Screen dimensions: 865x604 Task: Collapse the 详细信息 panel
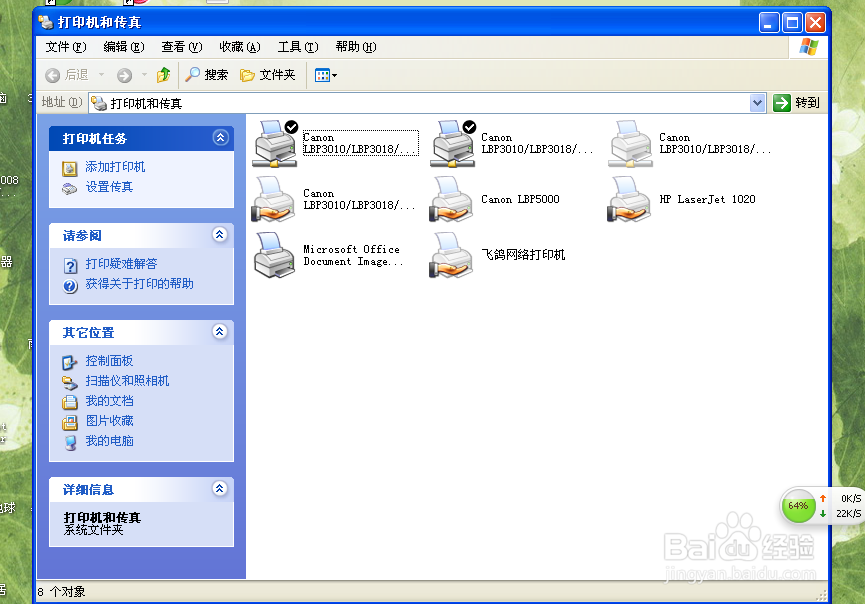[220, 489]
